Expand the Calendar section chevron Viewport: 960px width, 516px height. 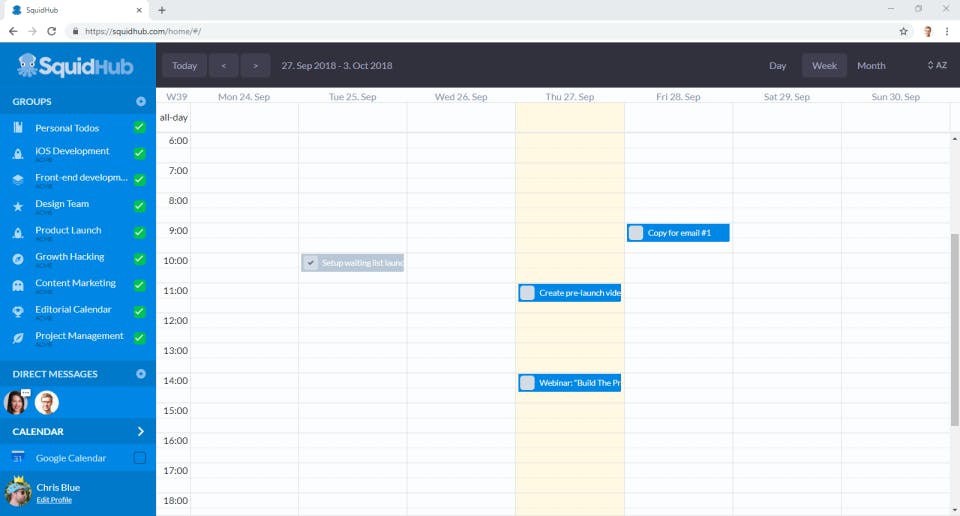141,432
